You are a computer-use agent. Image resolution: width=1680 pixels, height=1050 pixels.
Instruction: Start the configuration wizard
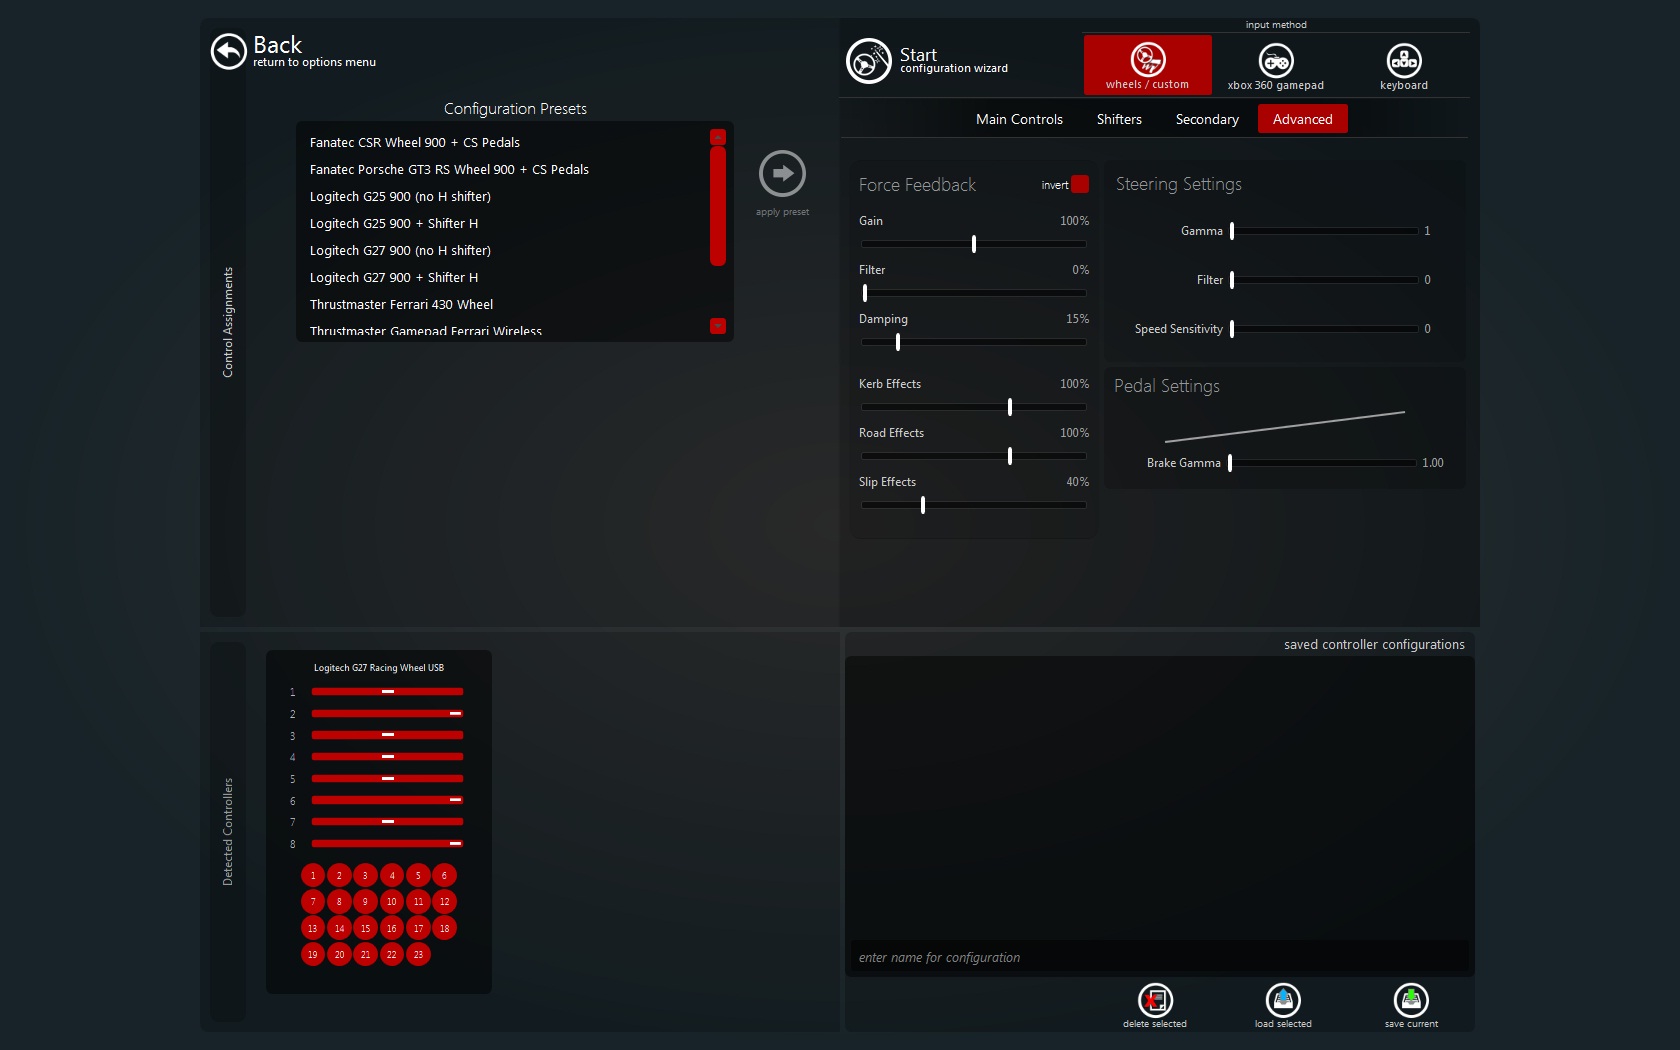(x=868, y=61)
